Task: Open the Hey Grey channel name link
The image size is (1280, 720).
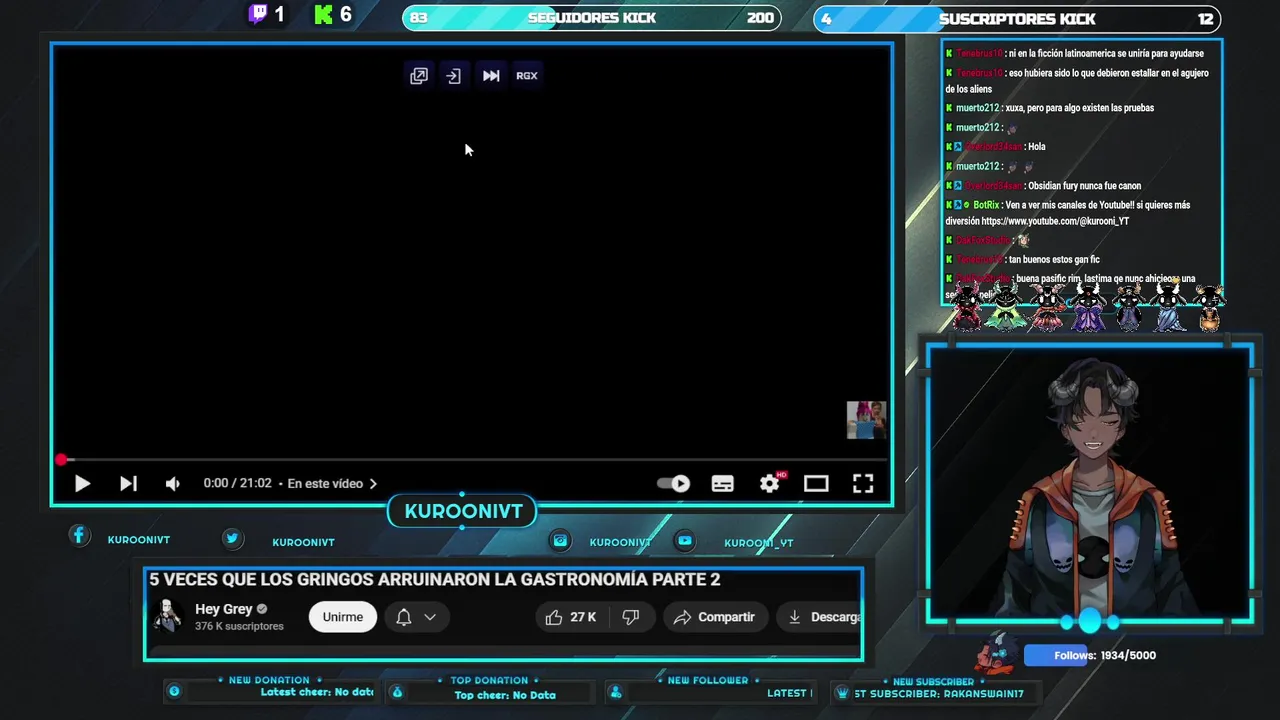Action: (224, 609)
